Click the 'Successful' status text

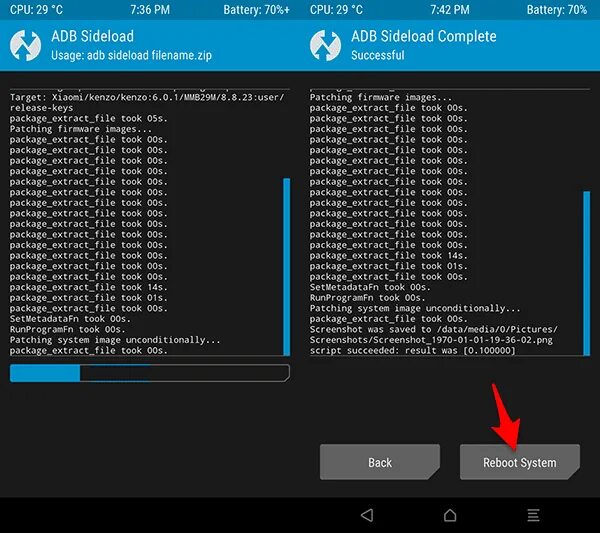(378, 55)
